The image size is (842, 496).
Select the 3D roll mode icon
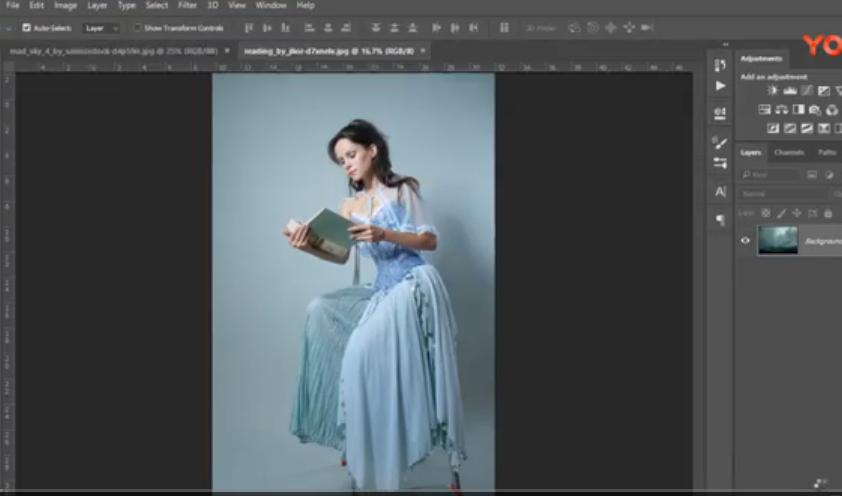pos(593,28)
